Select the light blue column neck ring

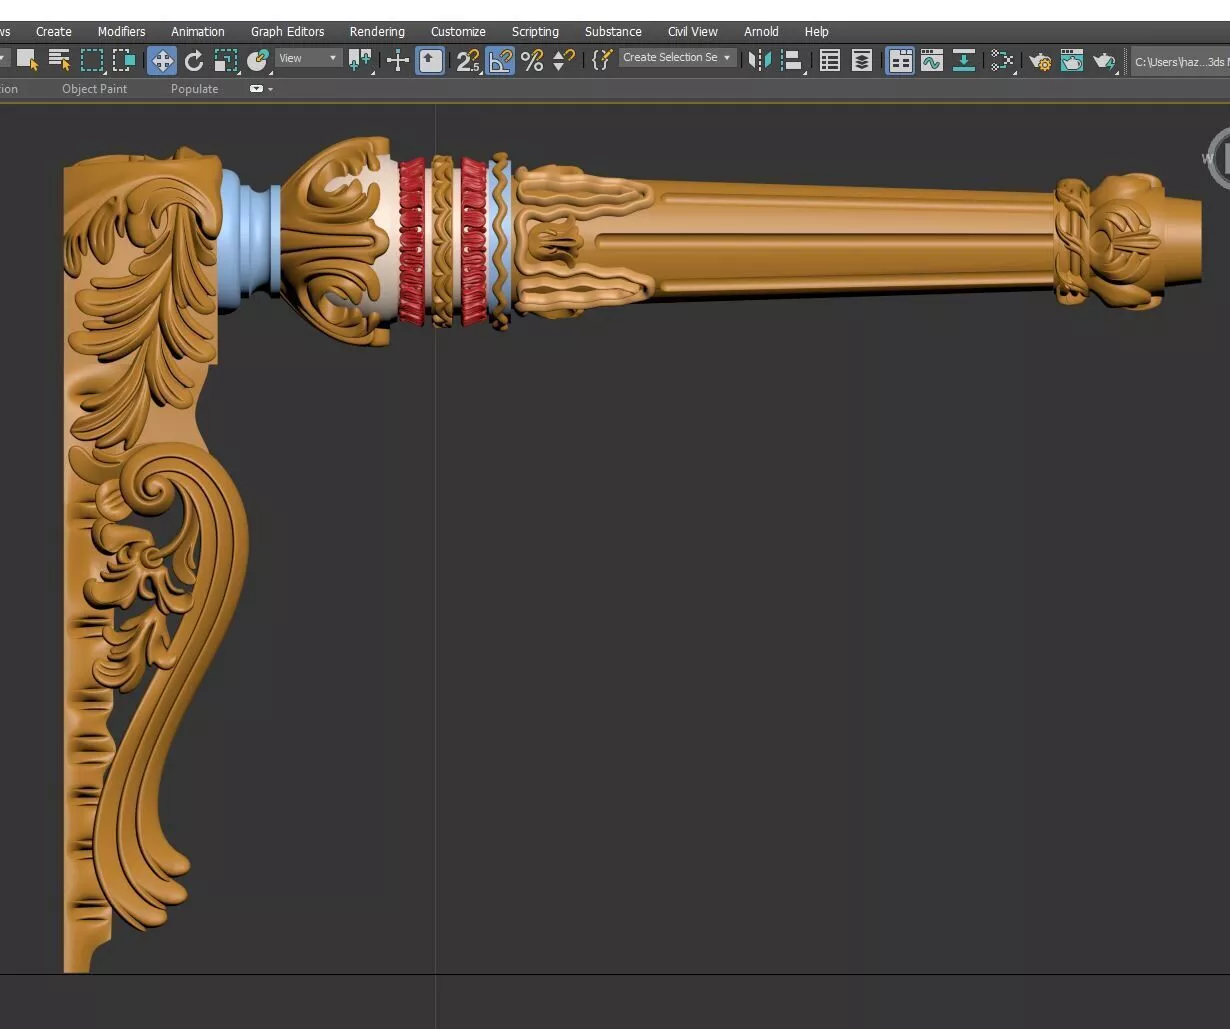pyautogui.click(x=248, y=238)
